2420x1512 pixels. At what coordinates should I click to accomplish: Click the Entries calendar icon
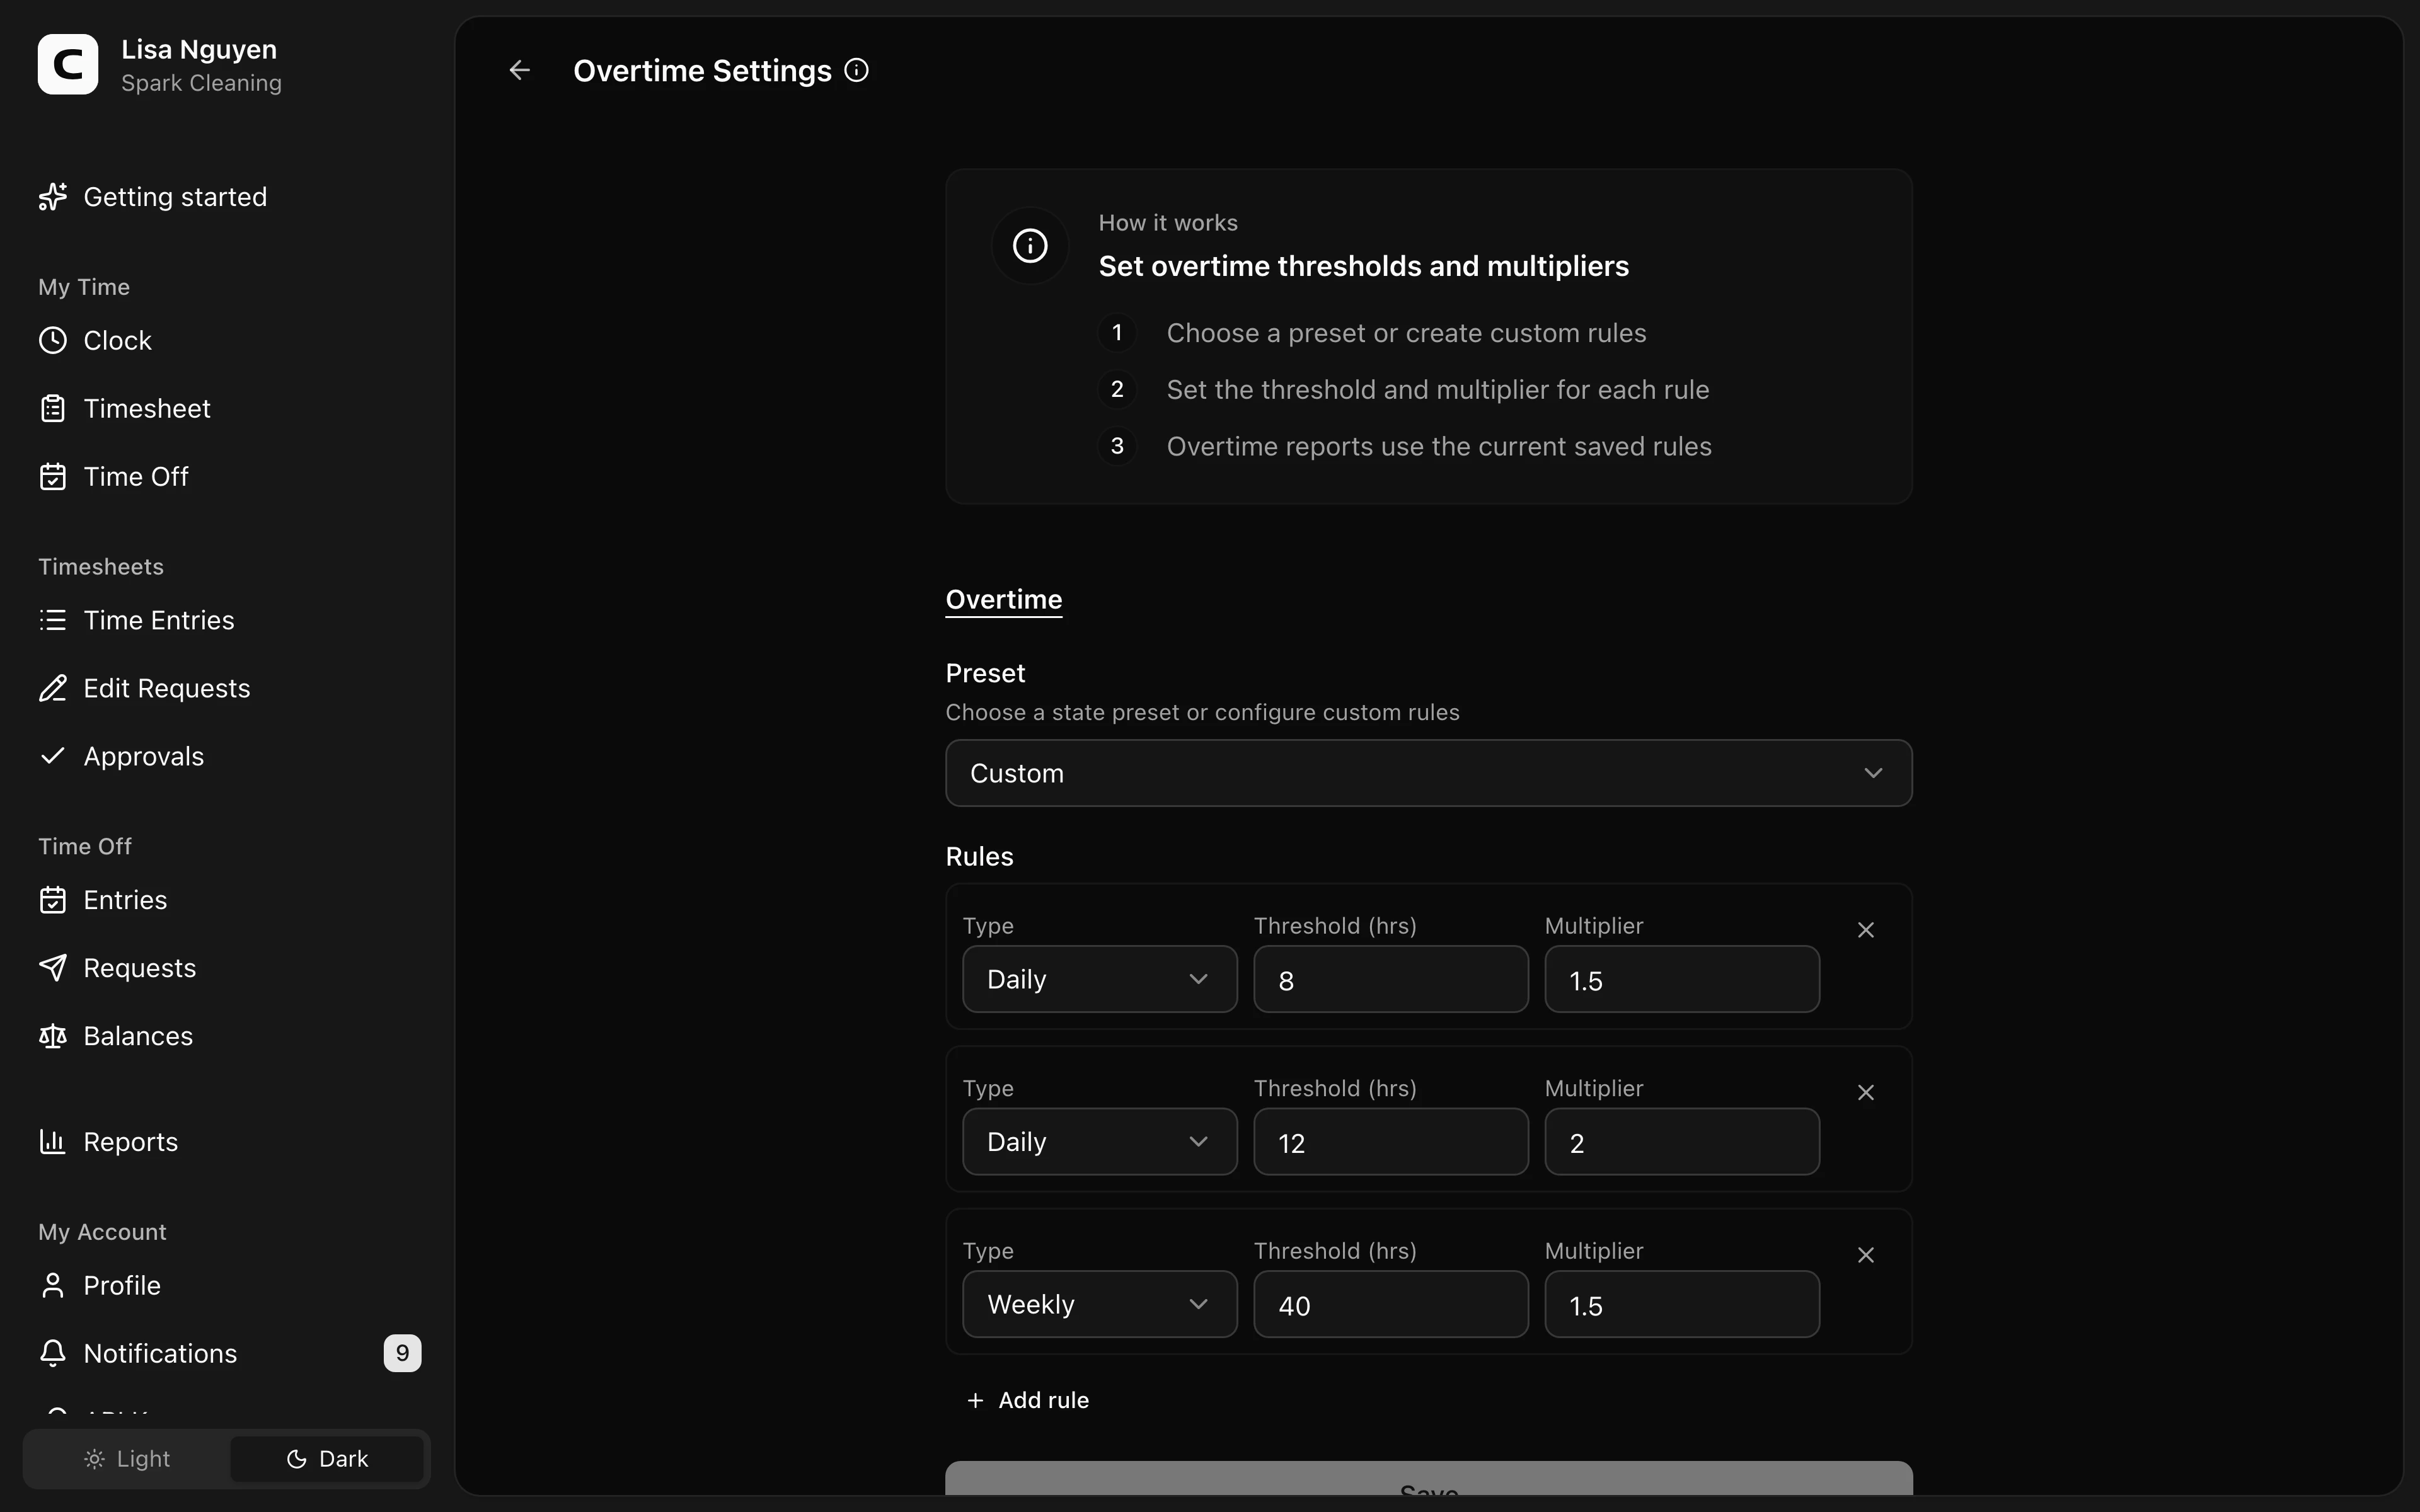point(53,900)
